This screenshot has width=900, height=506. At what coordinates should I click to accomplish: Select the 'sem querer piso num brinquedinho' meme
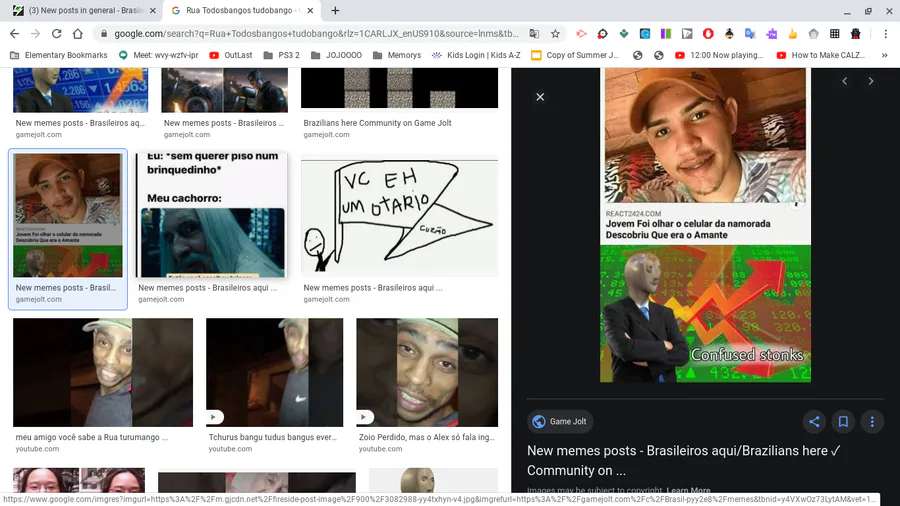coord(211,215)
